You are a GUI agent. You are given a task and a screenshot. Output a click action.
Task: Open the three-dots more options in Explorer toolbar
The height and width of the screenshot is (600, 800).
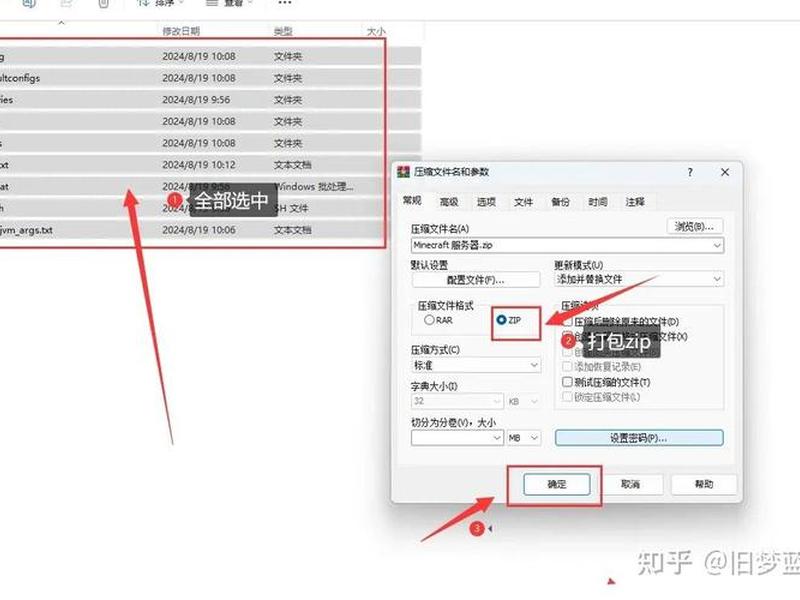[x=285, y=3]
